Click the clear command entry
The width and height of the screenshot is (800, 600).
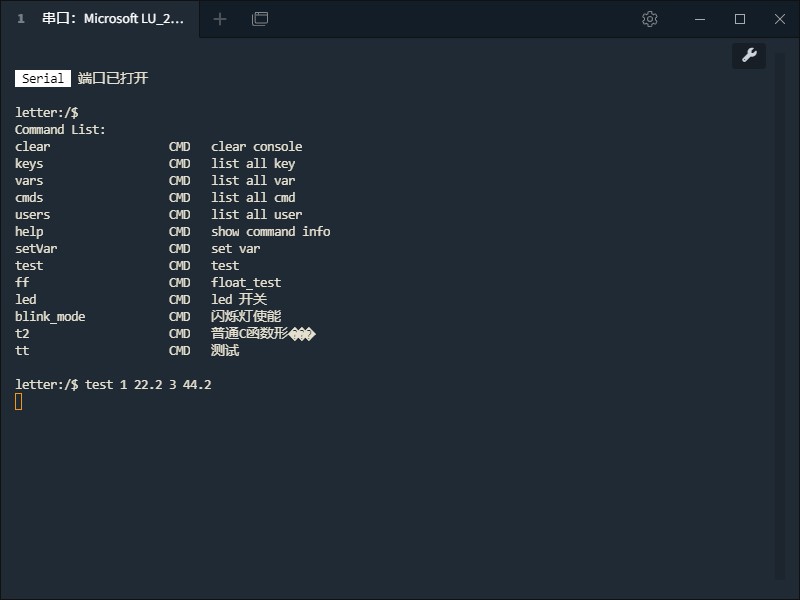click(32, 146)
